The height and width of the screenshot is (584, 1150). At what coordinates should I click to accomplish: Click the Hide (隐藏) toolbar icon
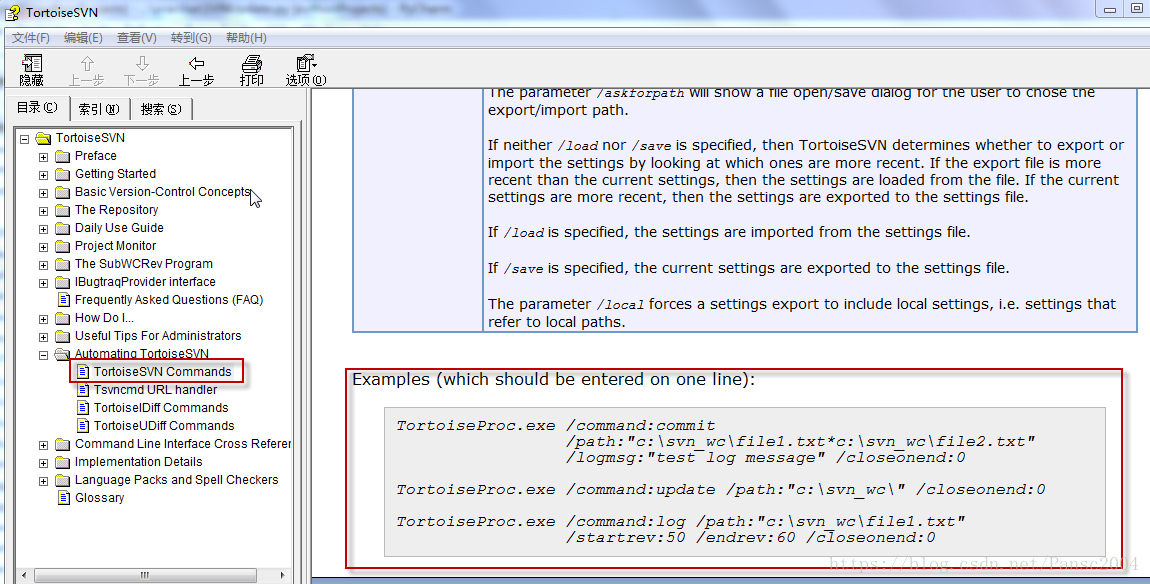(32, 63)
